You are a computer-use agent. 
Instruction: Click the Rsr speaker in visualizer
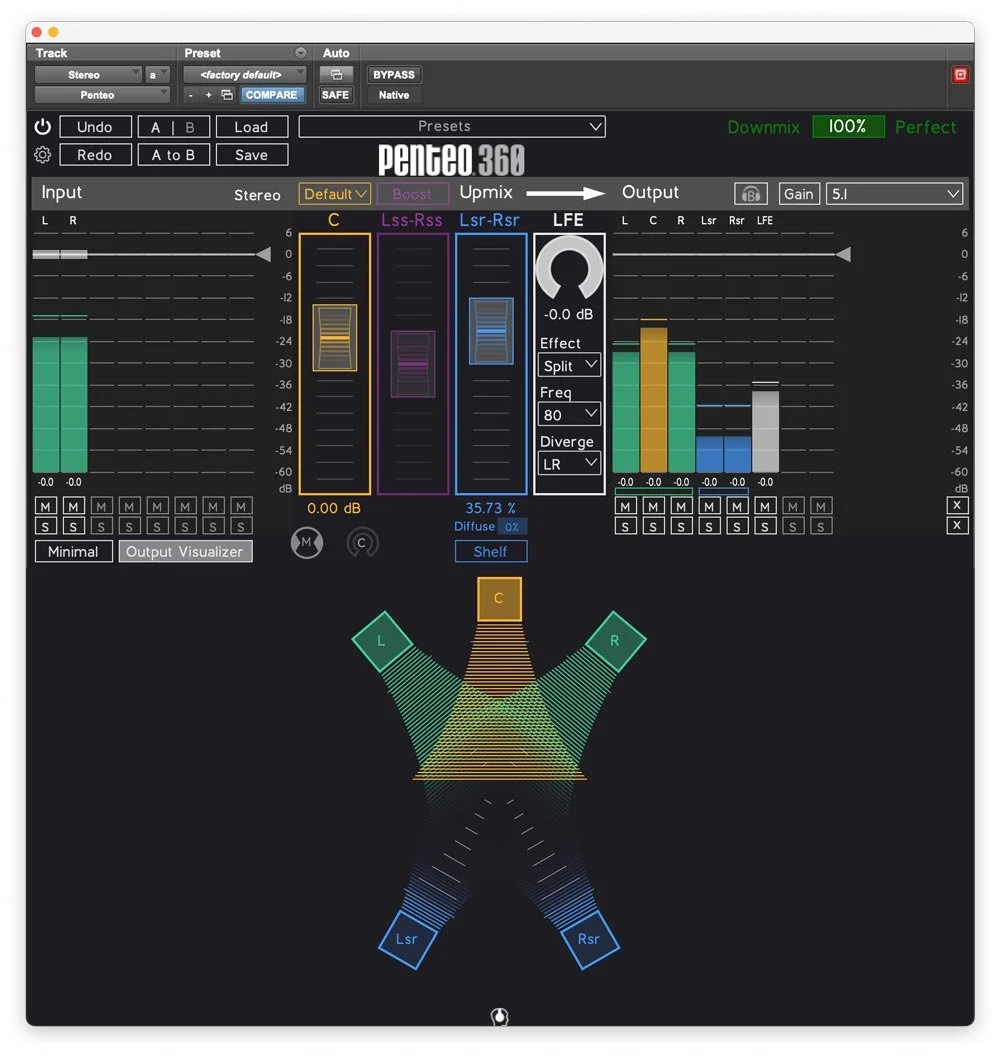(589, 939)
